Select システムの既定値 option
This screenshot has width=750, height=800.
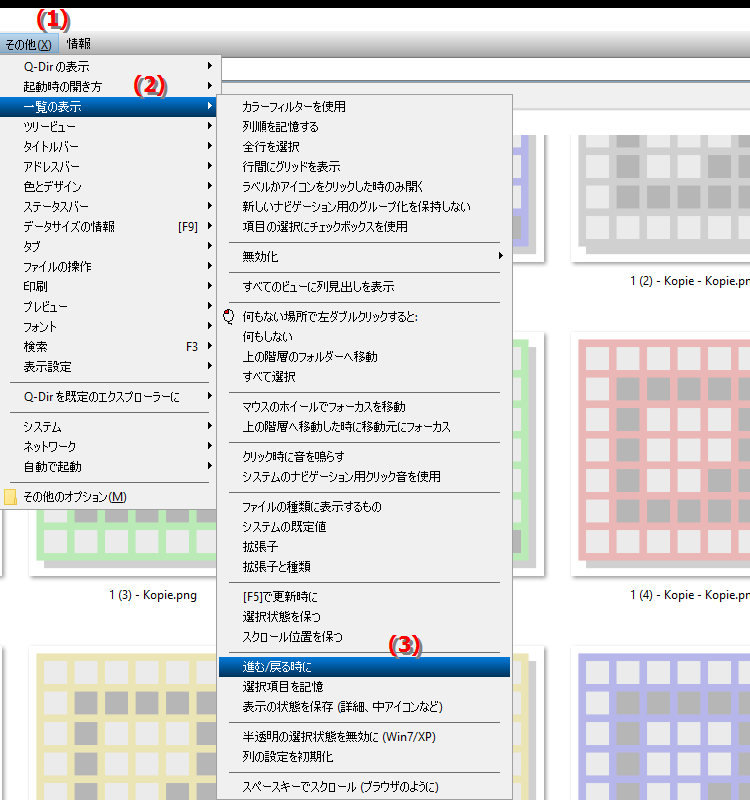tap(364, 527)
